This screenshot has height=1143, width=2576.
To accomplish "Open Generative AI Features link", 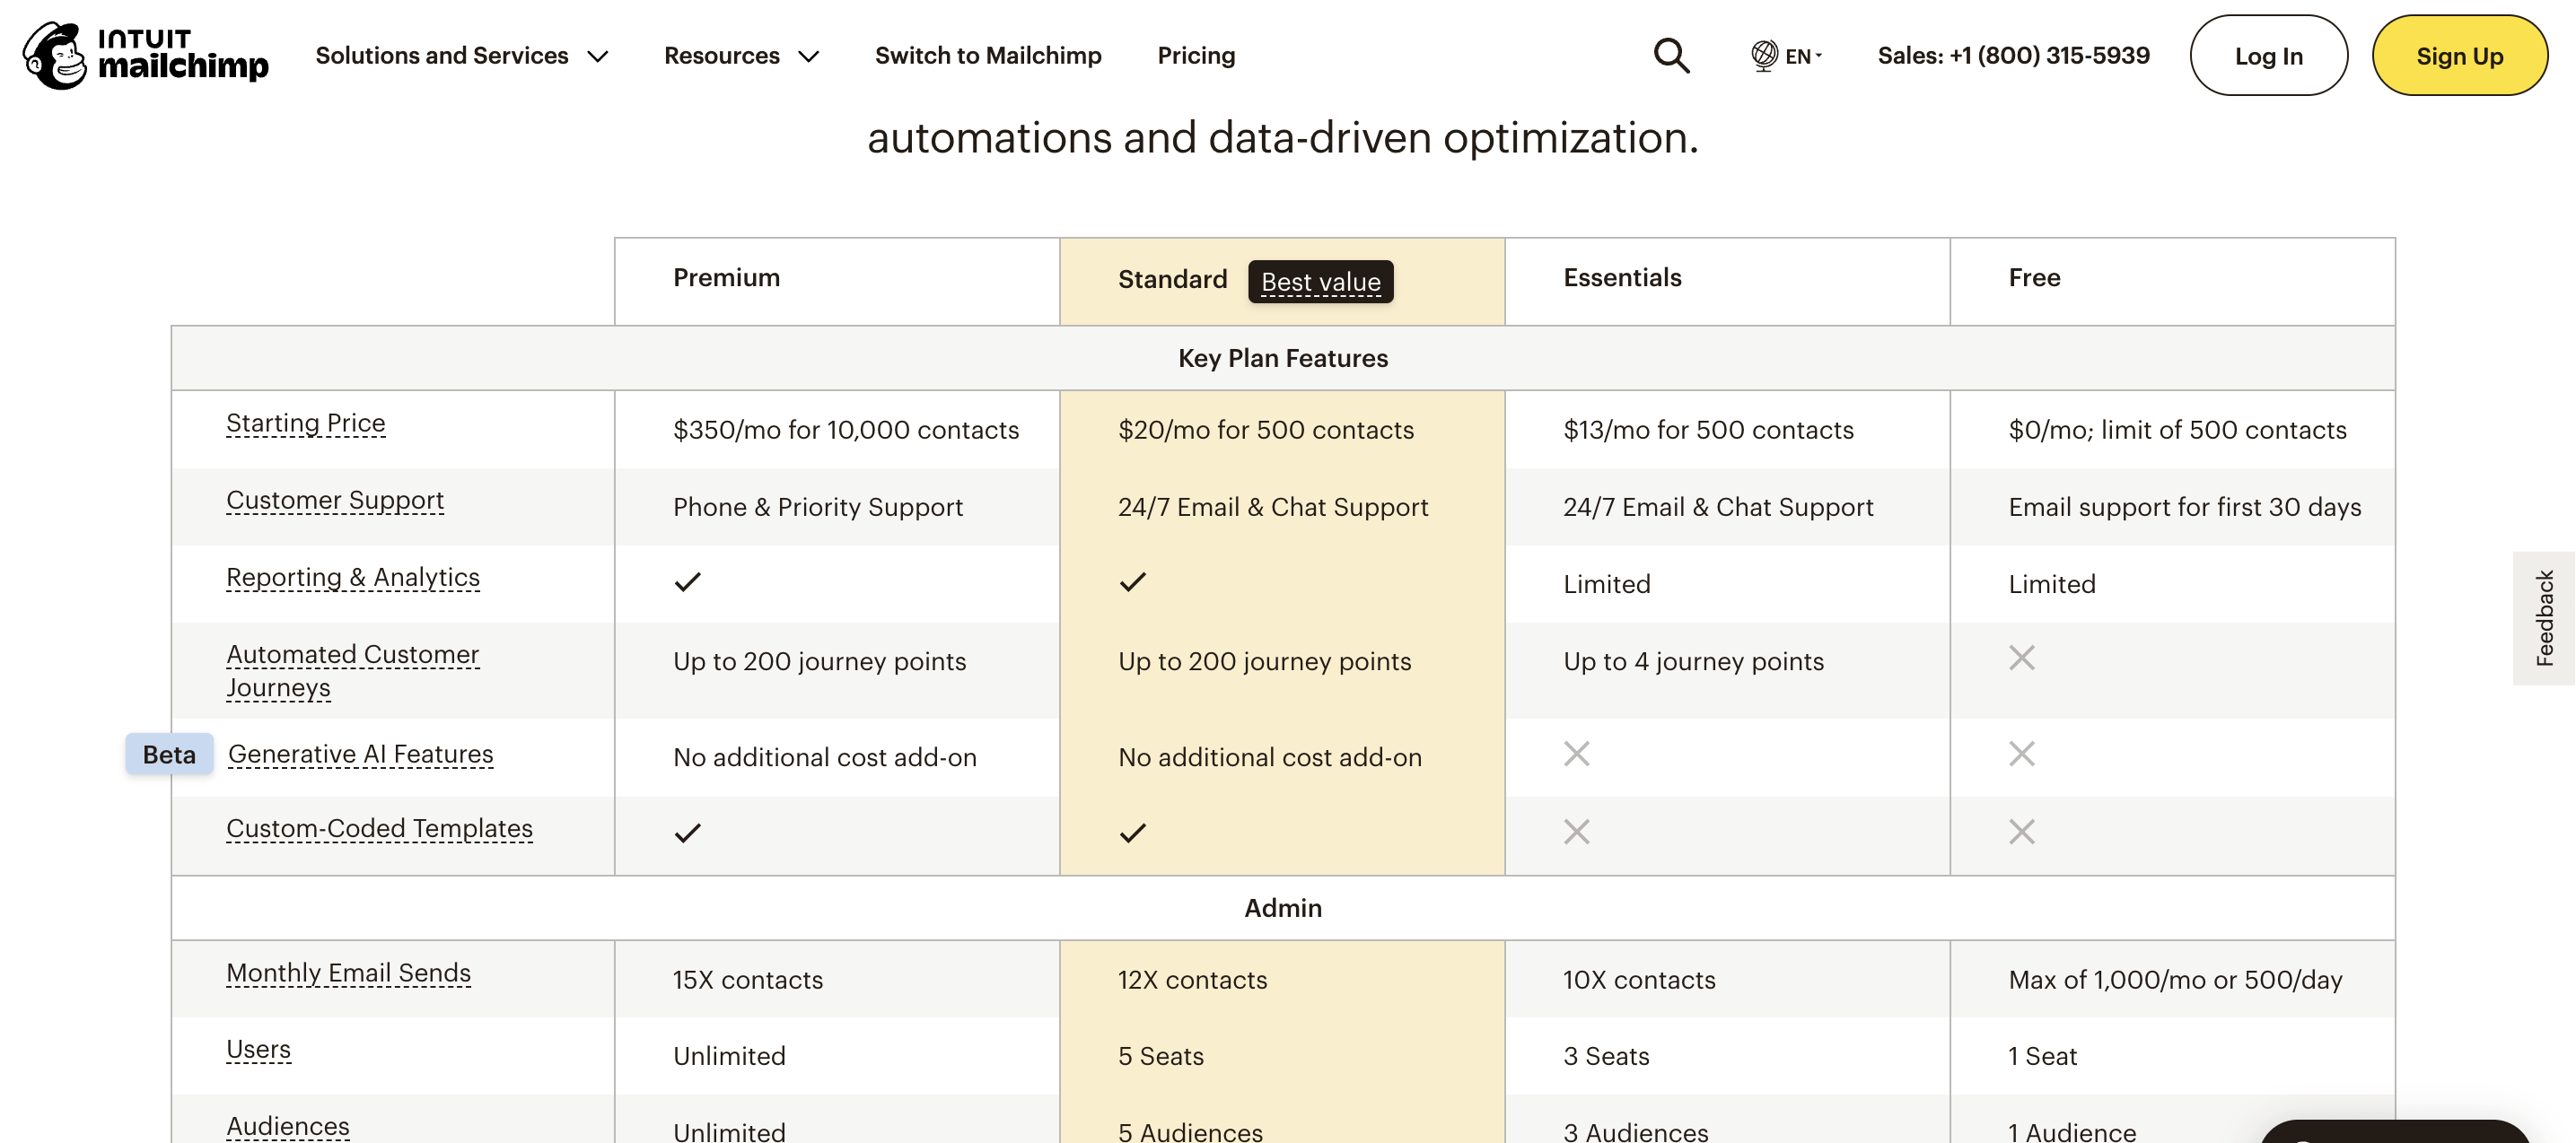I will [x=361, y=755].
